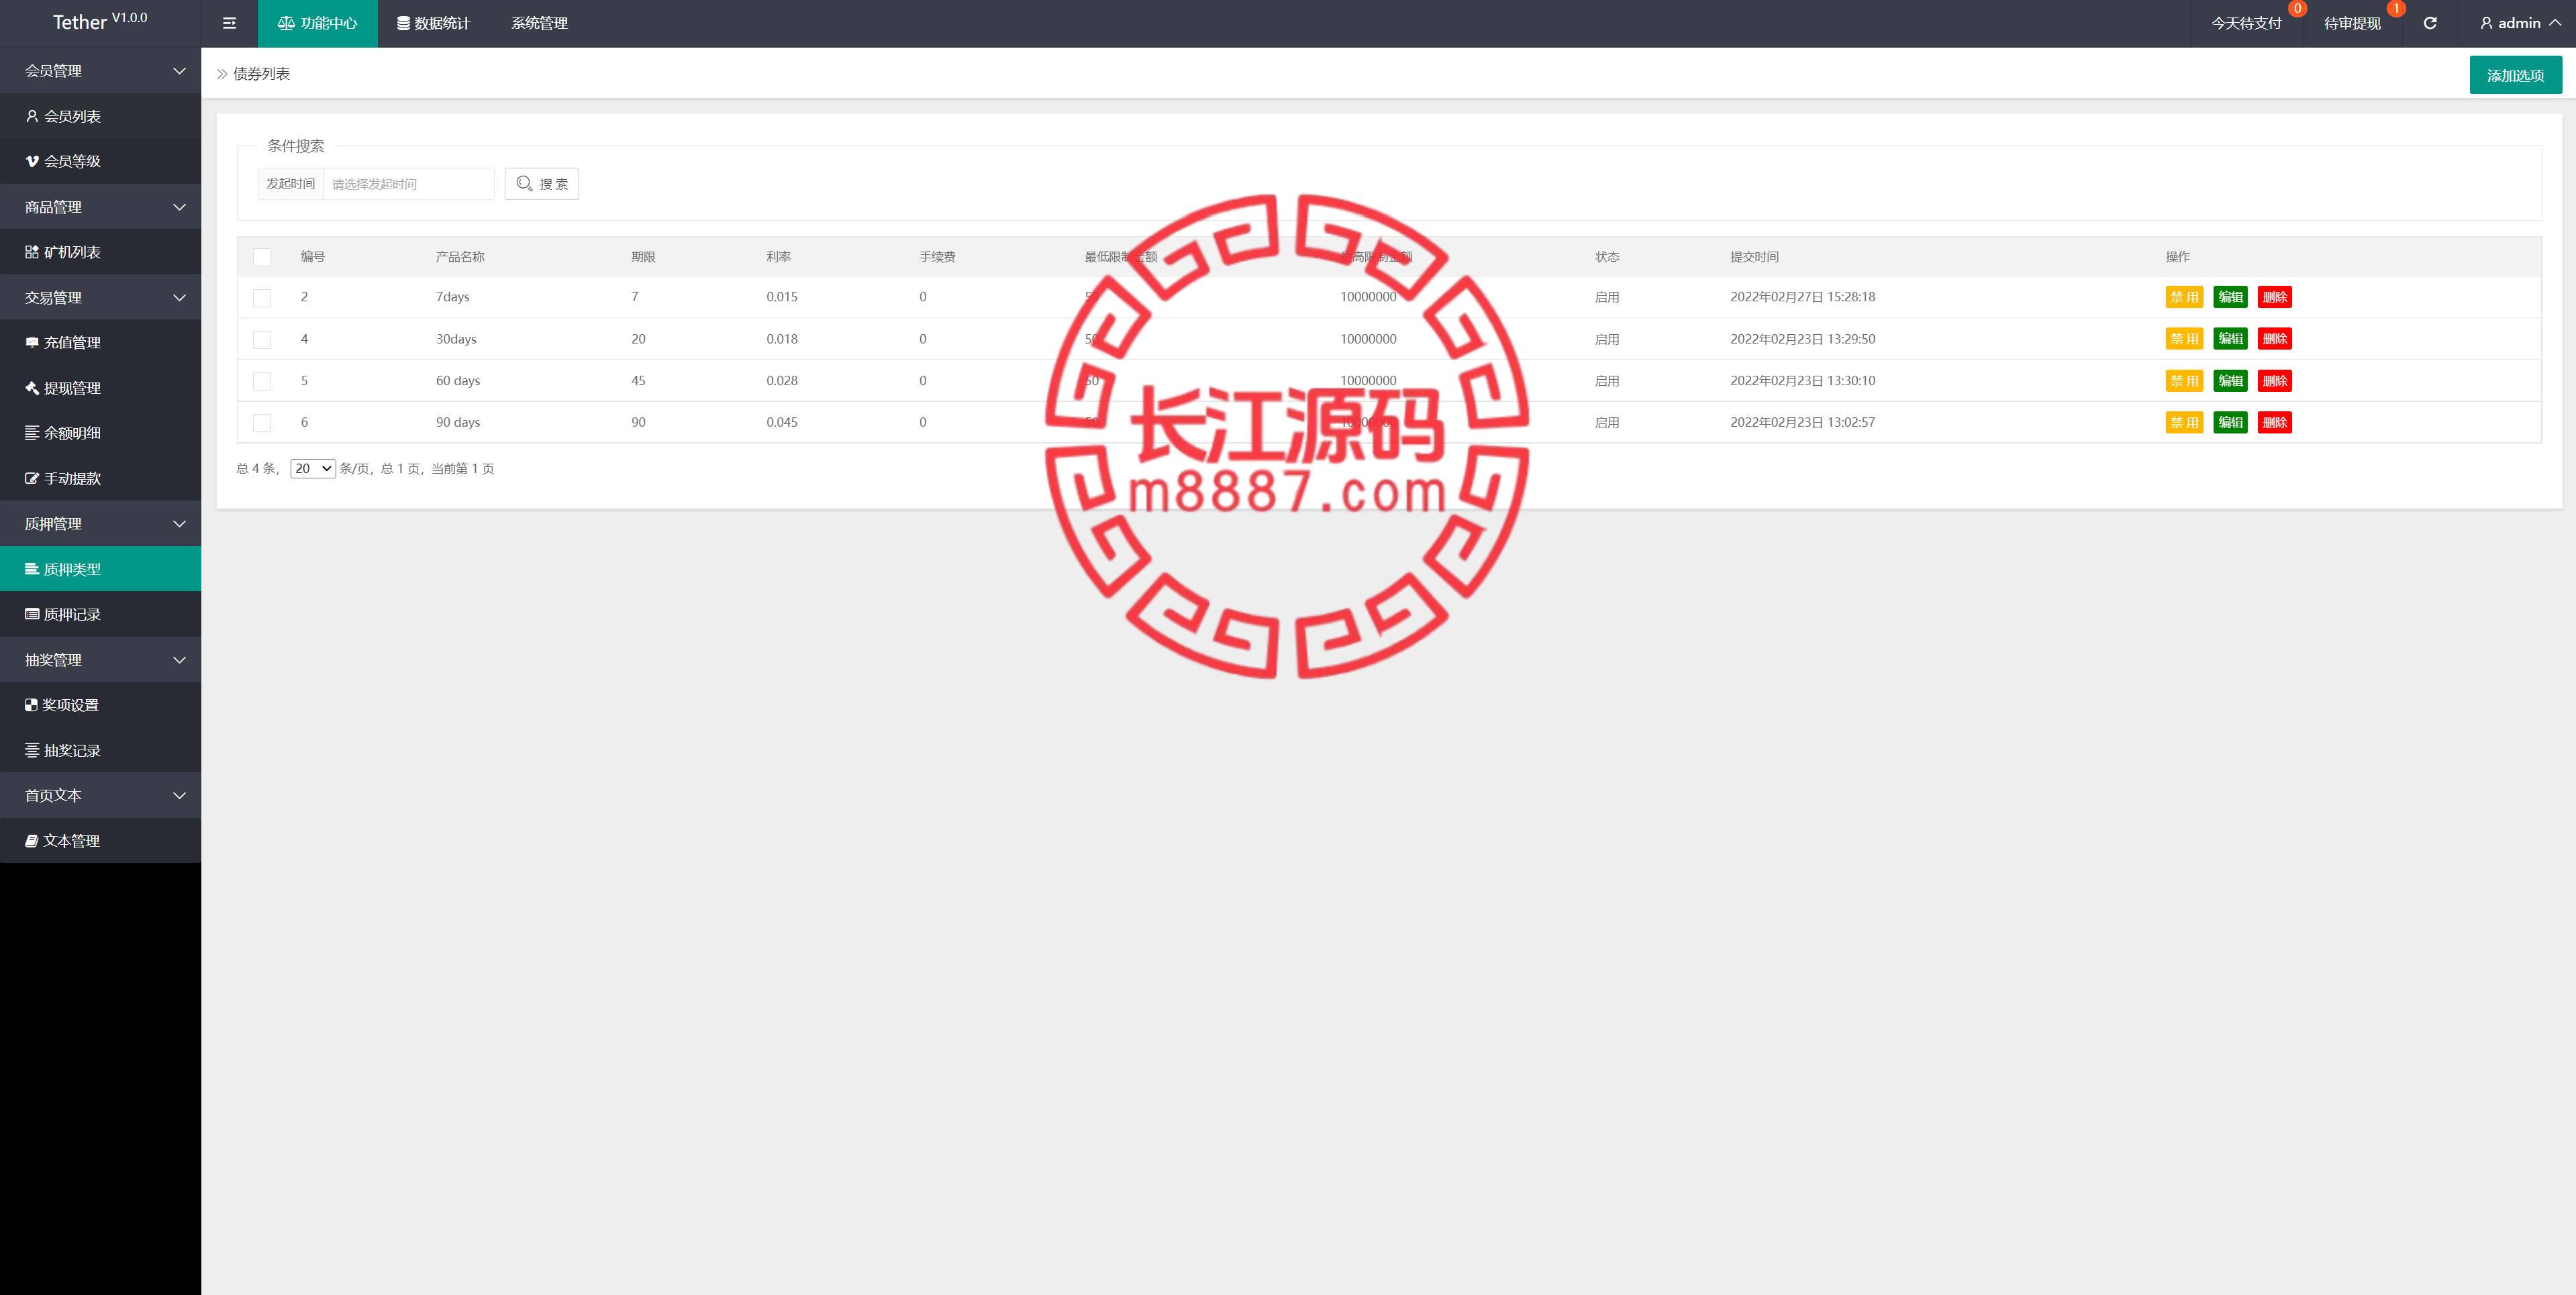The image size is (2576, 1295).
Task: Click 禁用 for the 7days row
Action: 2184,297
